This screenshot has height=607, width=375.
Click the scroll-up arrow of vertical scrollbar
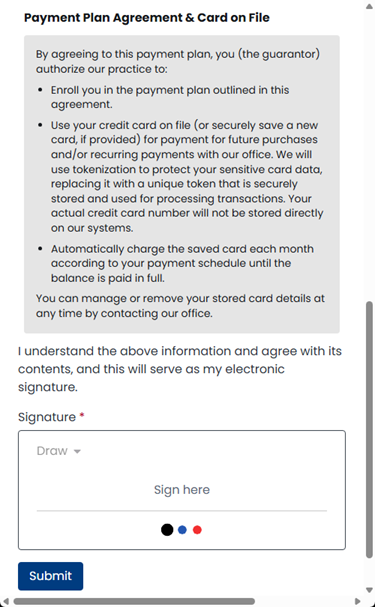369,6
